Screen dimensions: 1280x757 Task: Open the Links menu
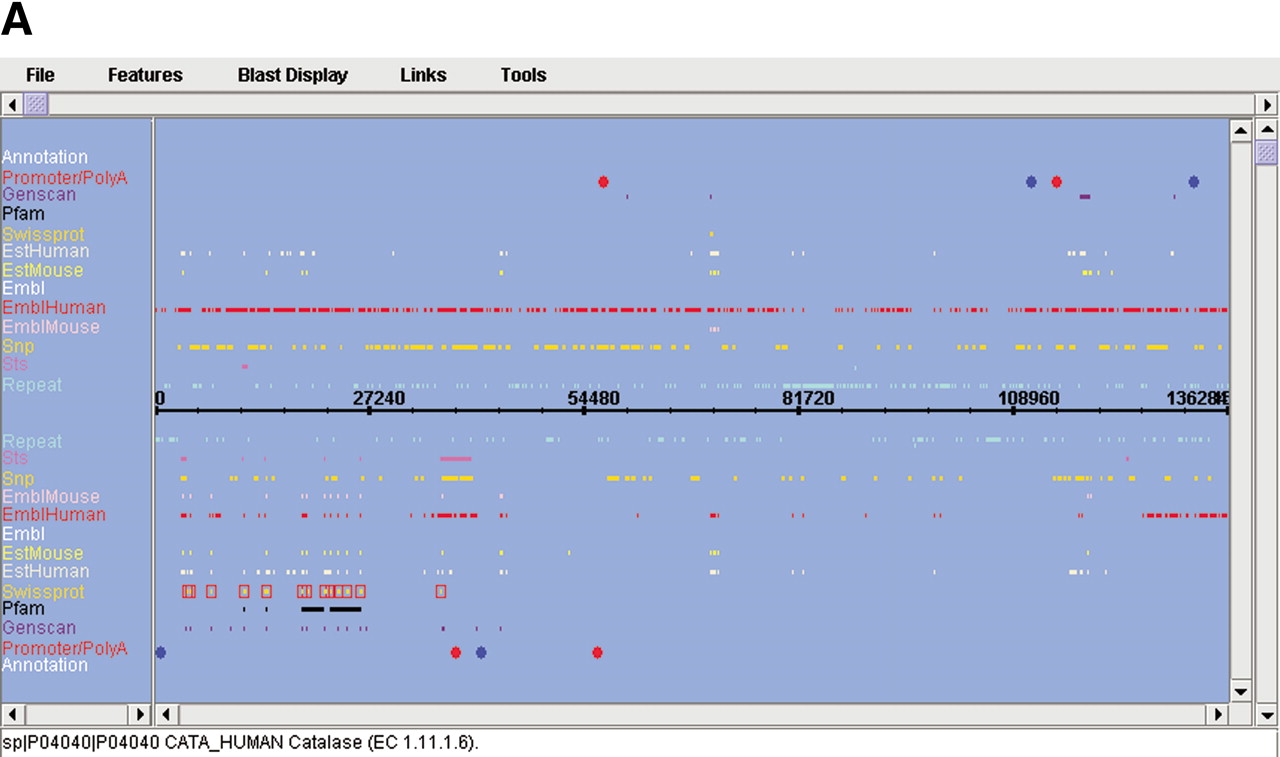pyautogui.click(x=423, y=75)
